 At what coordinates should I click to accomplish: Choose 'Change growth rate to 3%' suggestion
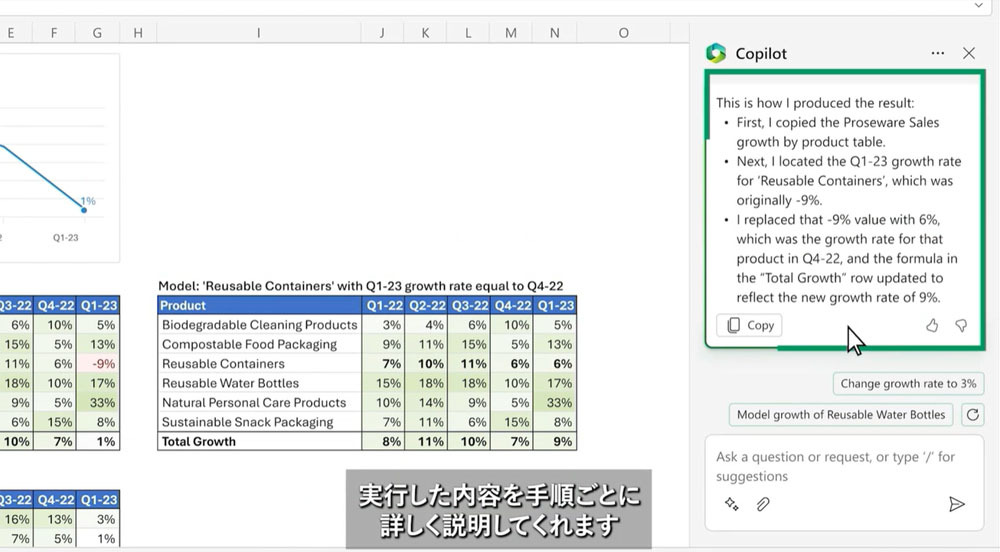click(908, 384)
